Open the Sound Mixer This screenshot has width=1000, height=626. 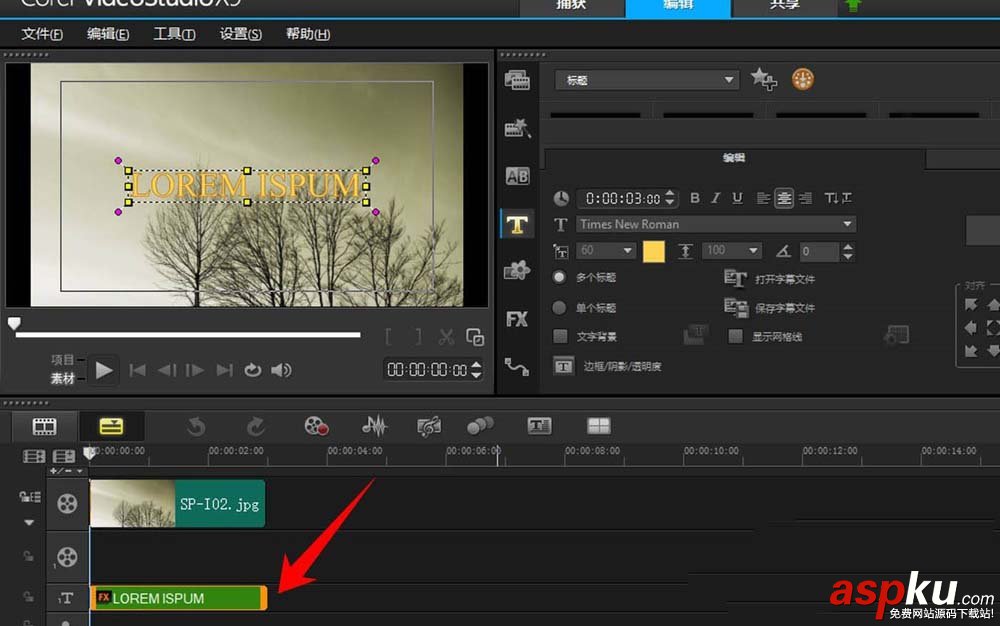(x=374, y=426)
